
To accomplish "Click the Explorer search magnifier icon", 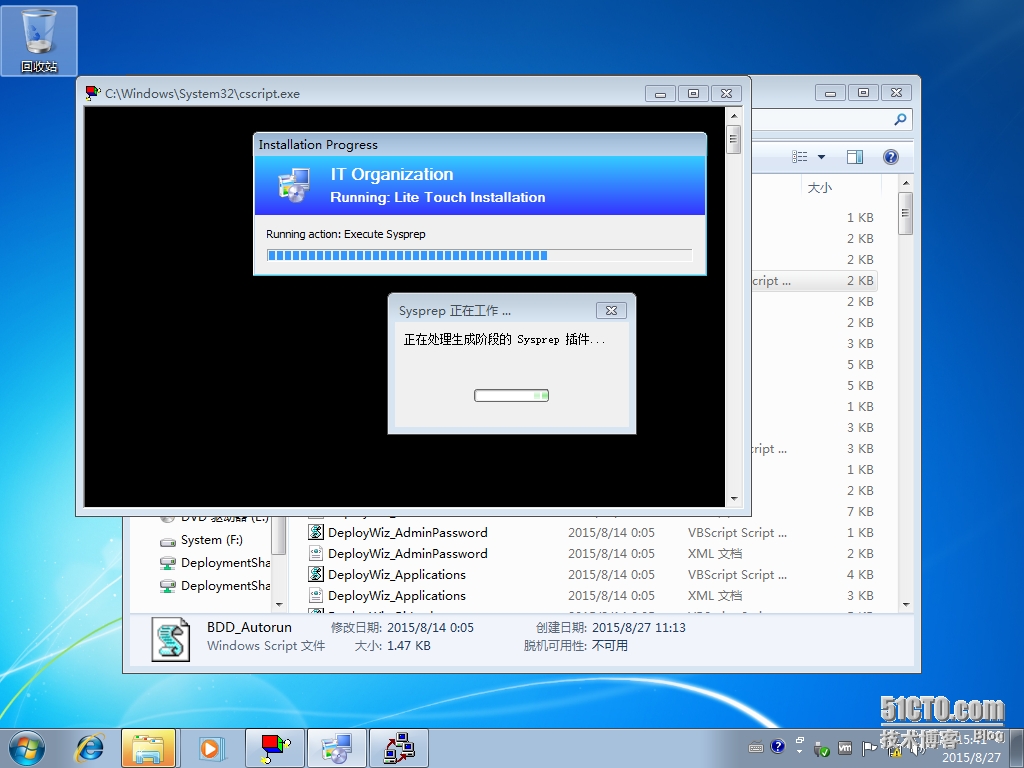I will tap(900, 120).
